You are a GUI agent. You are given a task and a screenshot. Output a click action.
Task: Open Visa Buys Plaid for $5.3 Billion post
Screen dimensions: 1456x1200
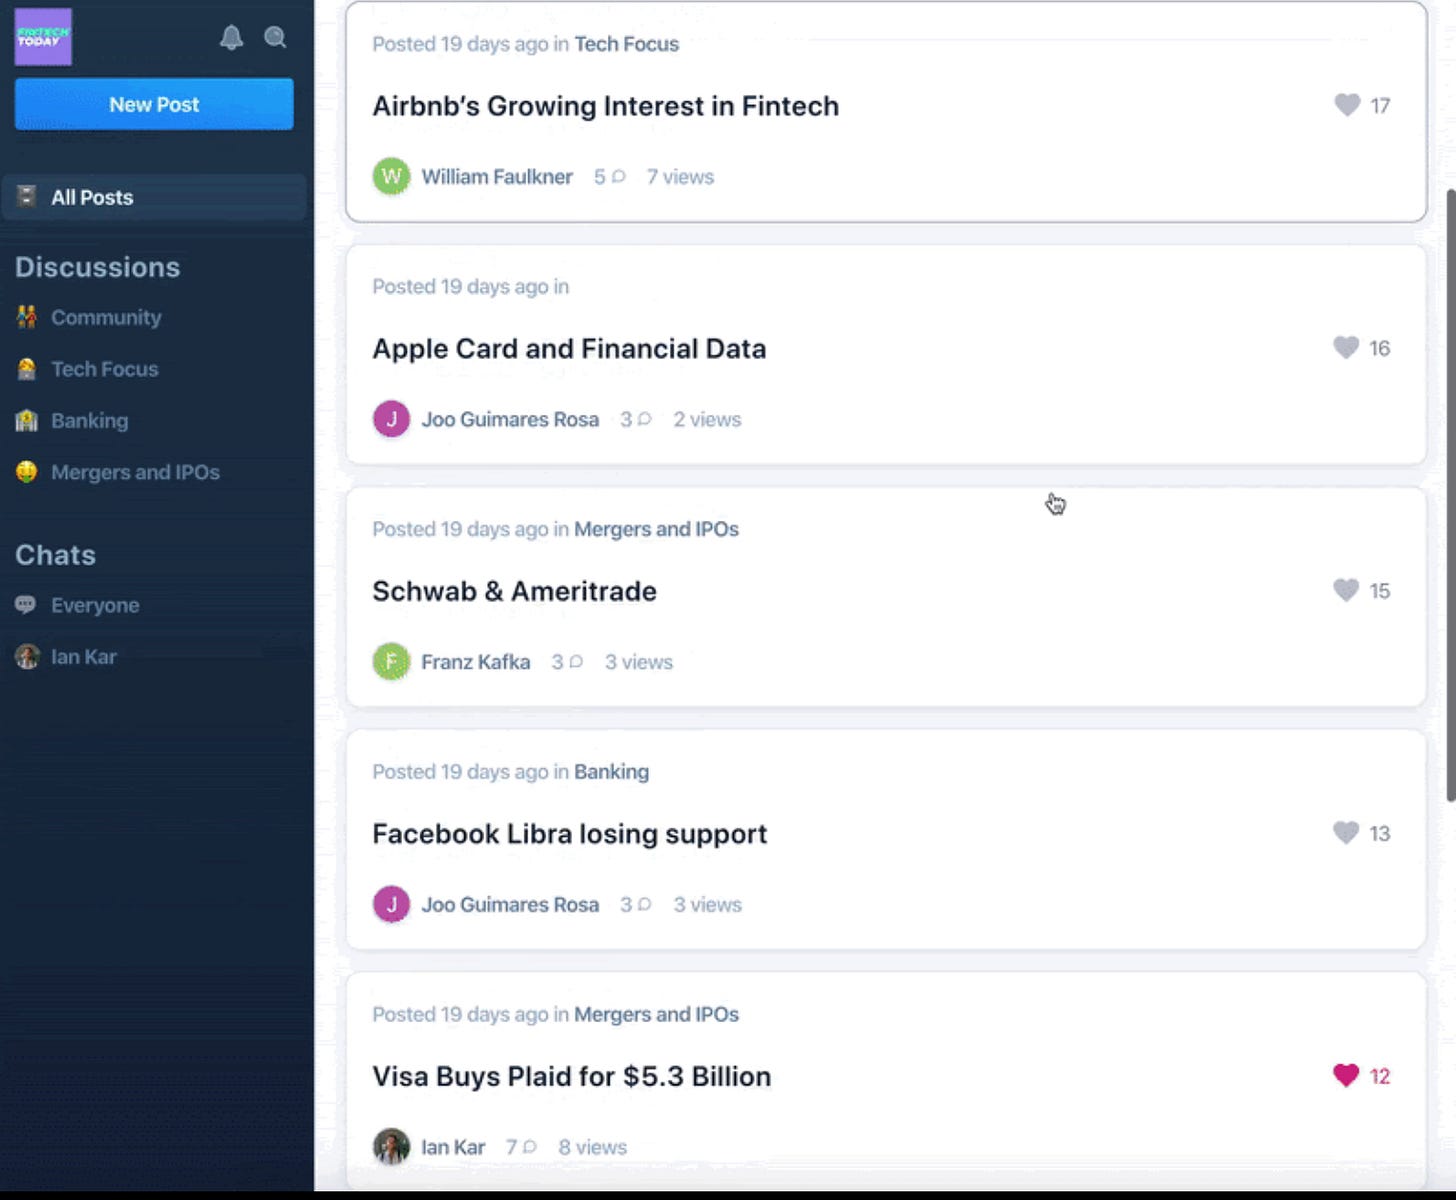pos(571,1077)
